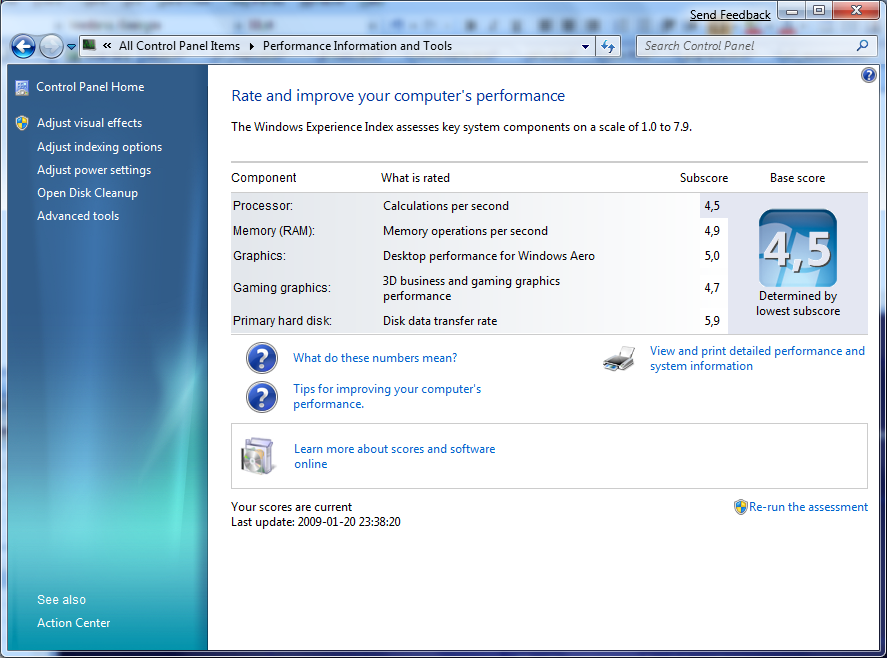The height and width of the screenshot is (658, 887).
Task: Click the Forward navigation arrow button
Action: pyautogui.click(x=51, y=46)
